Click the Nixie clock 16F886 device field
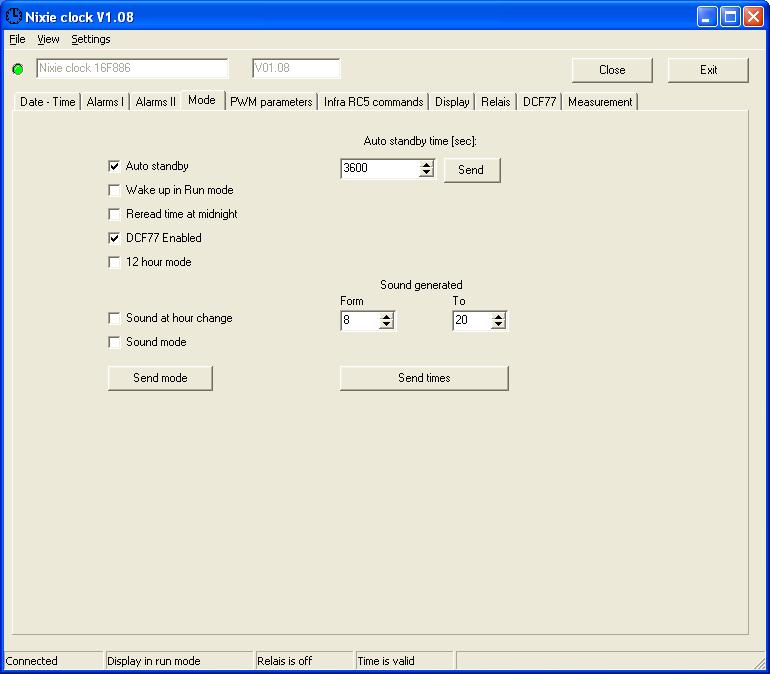Viewport: 770px width, 674px height. tap(132, 68)
